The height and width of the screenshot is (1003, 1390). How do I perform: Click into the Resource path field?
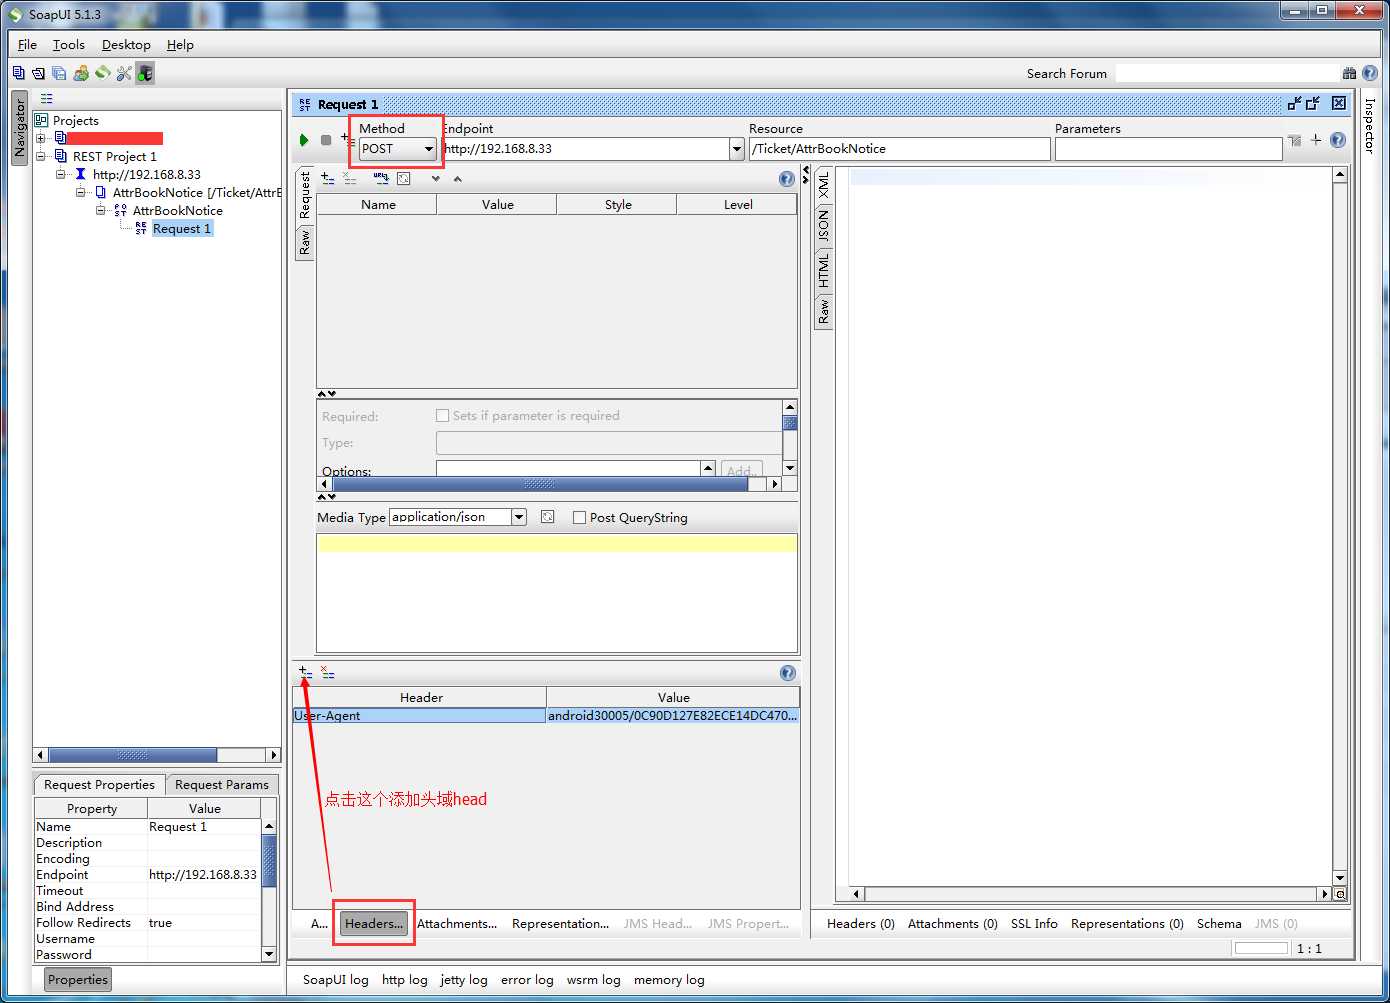(900, 149)
